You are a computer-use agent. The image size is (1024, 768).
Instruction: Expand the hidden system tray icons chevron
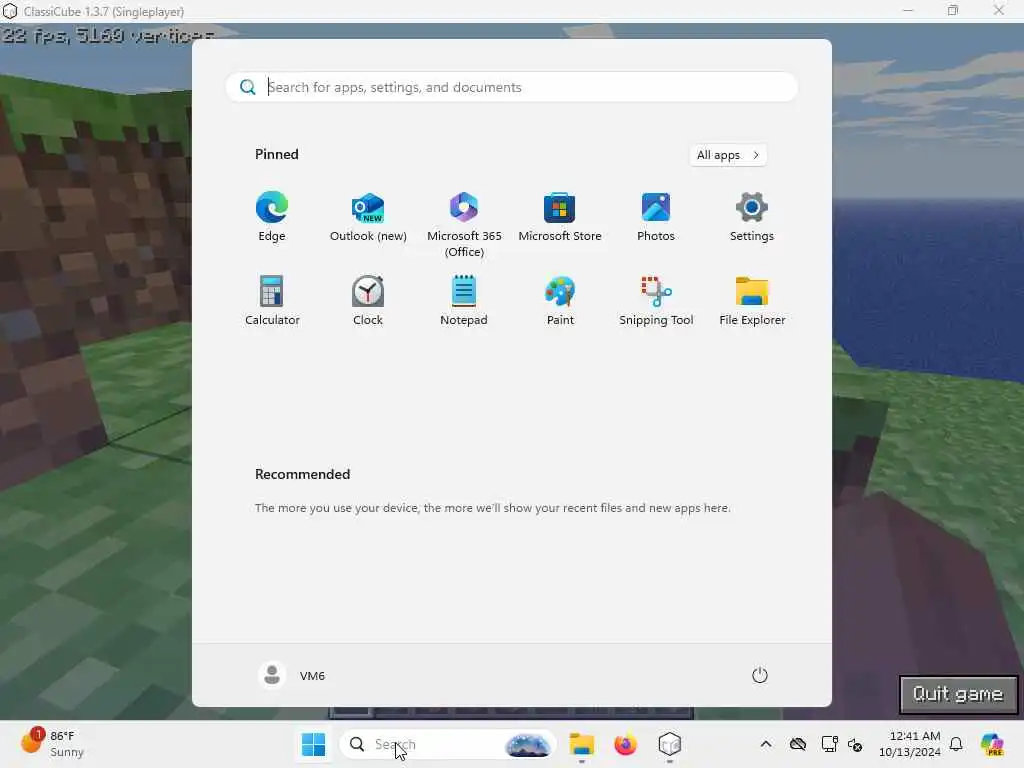(766, 744)
